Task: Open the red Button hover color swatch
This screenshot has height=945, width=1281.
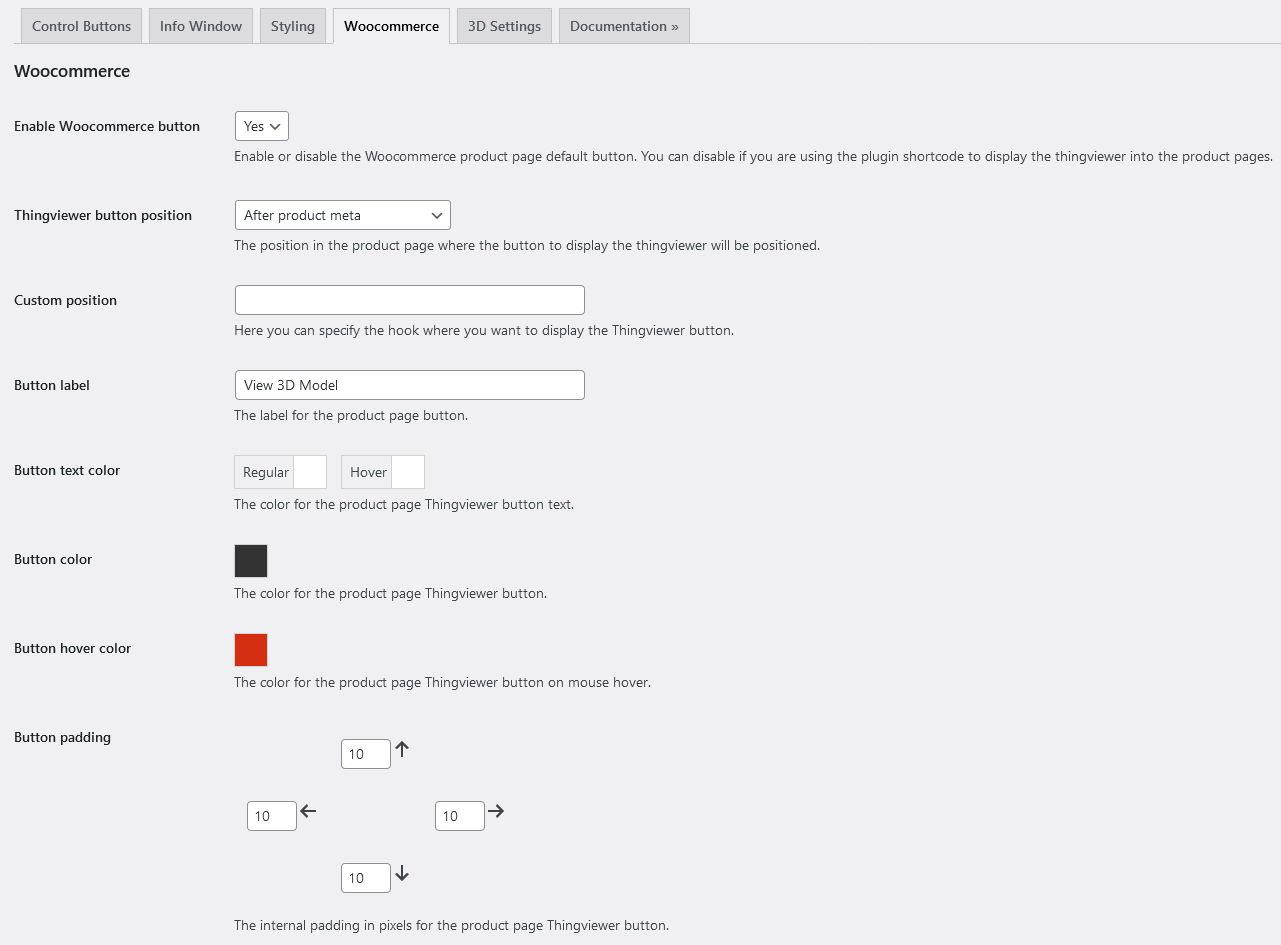Action: [x=251, y=650]
